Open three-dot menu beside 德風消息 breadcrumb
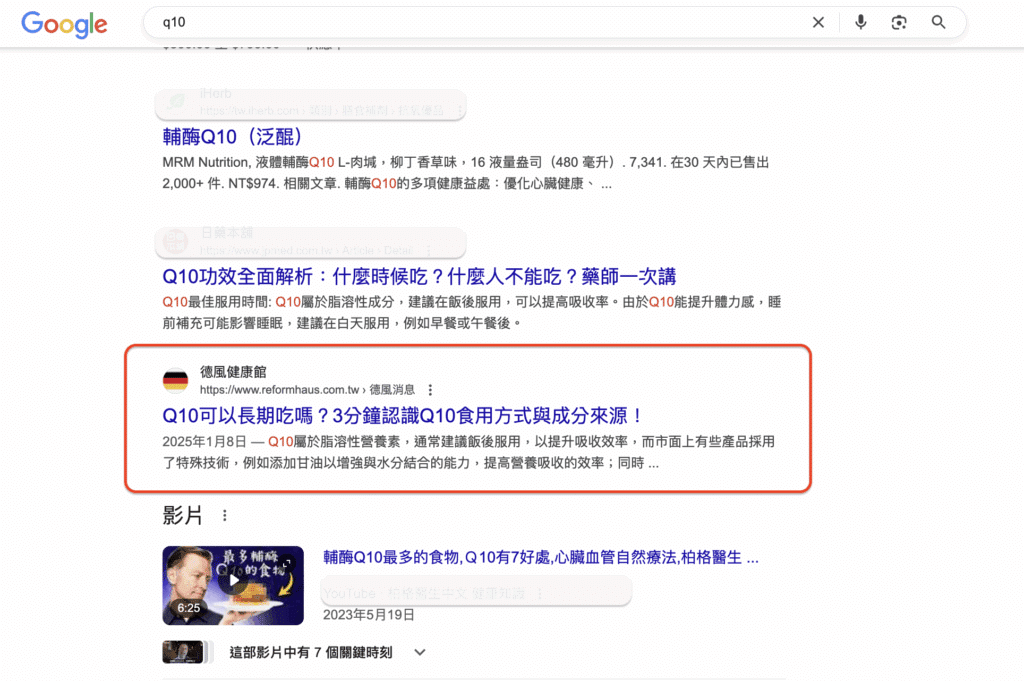The width and height of the screenshot is (1024, 681). pos(430,390)
